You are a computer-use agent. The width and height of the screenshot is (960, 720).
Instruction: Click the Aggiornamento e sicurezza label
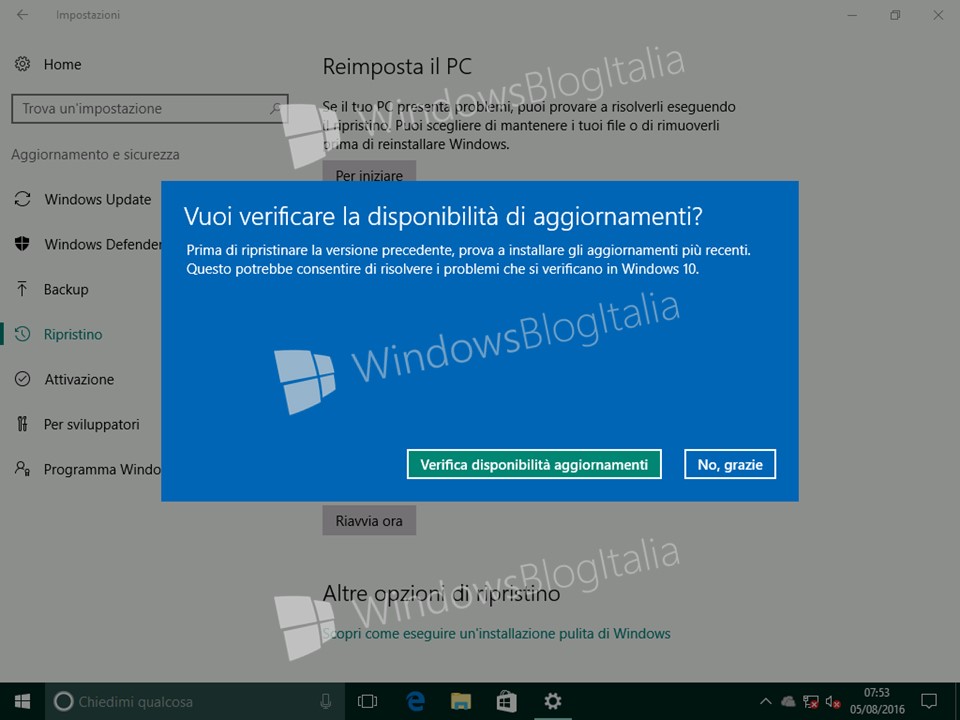(x=96, y=154)
